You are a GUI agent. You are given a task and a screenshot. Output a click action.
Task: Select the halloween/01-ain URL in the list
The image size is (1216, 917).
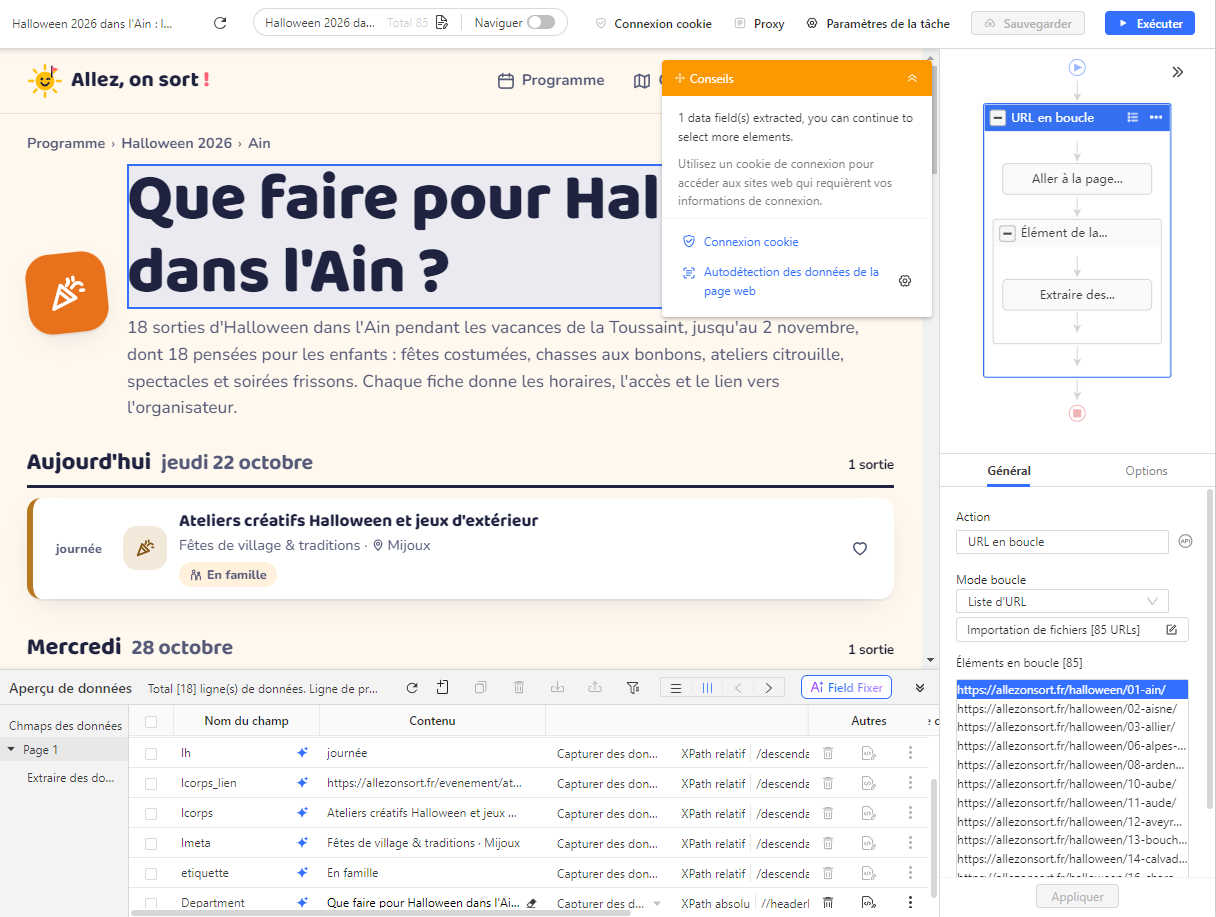coord(1072,689)
